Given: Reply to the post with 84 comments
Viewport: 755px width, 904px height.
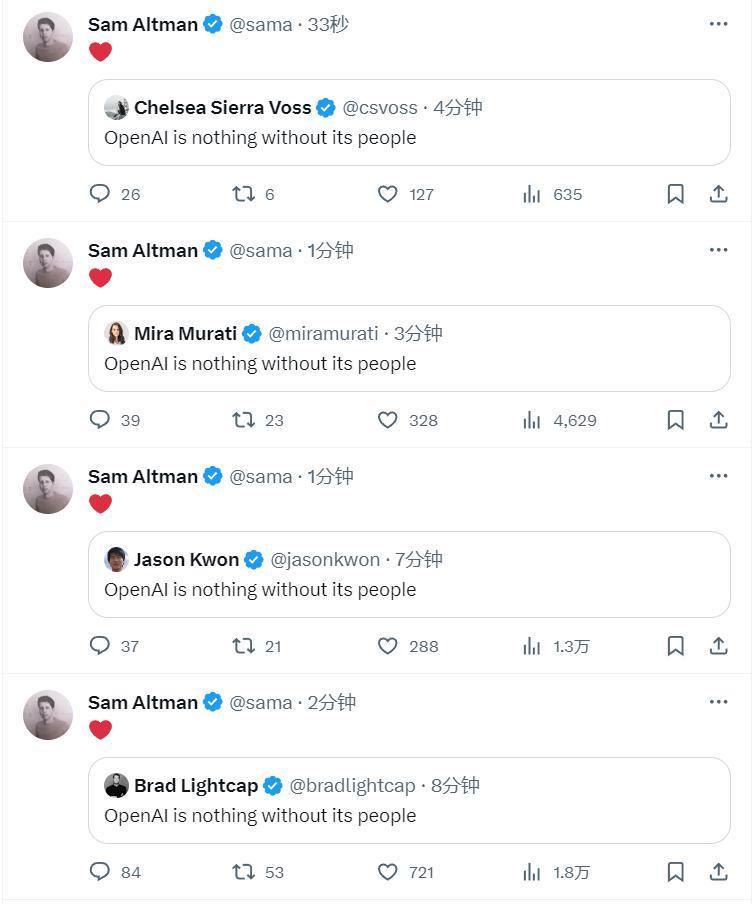Looking at the screenshot, I should coord(100,872).
